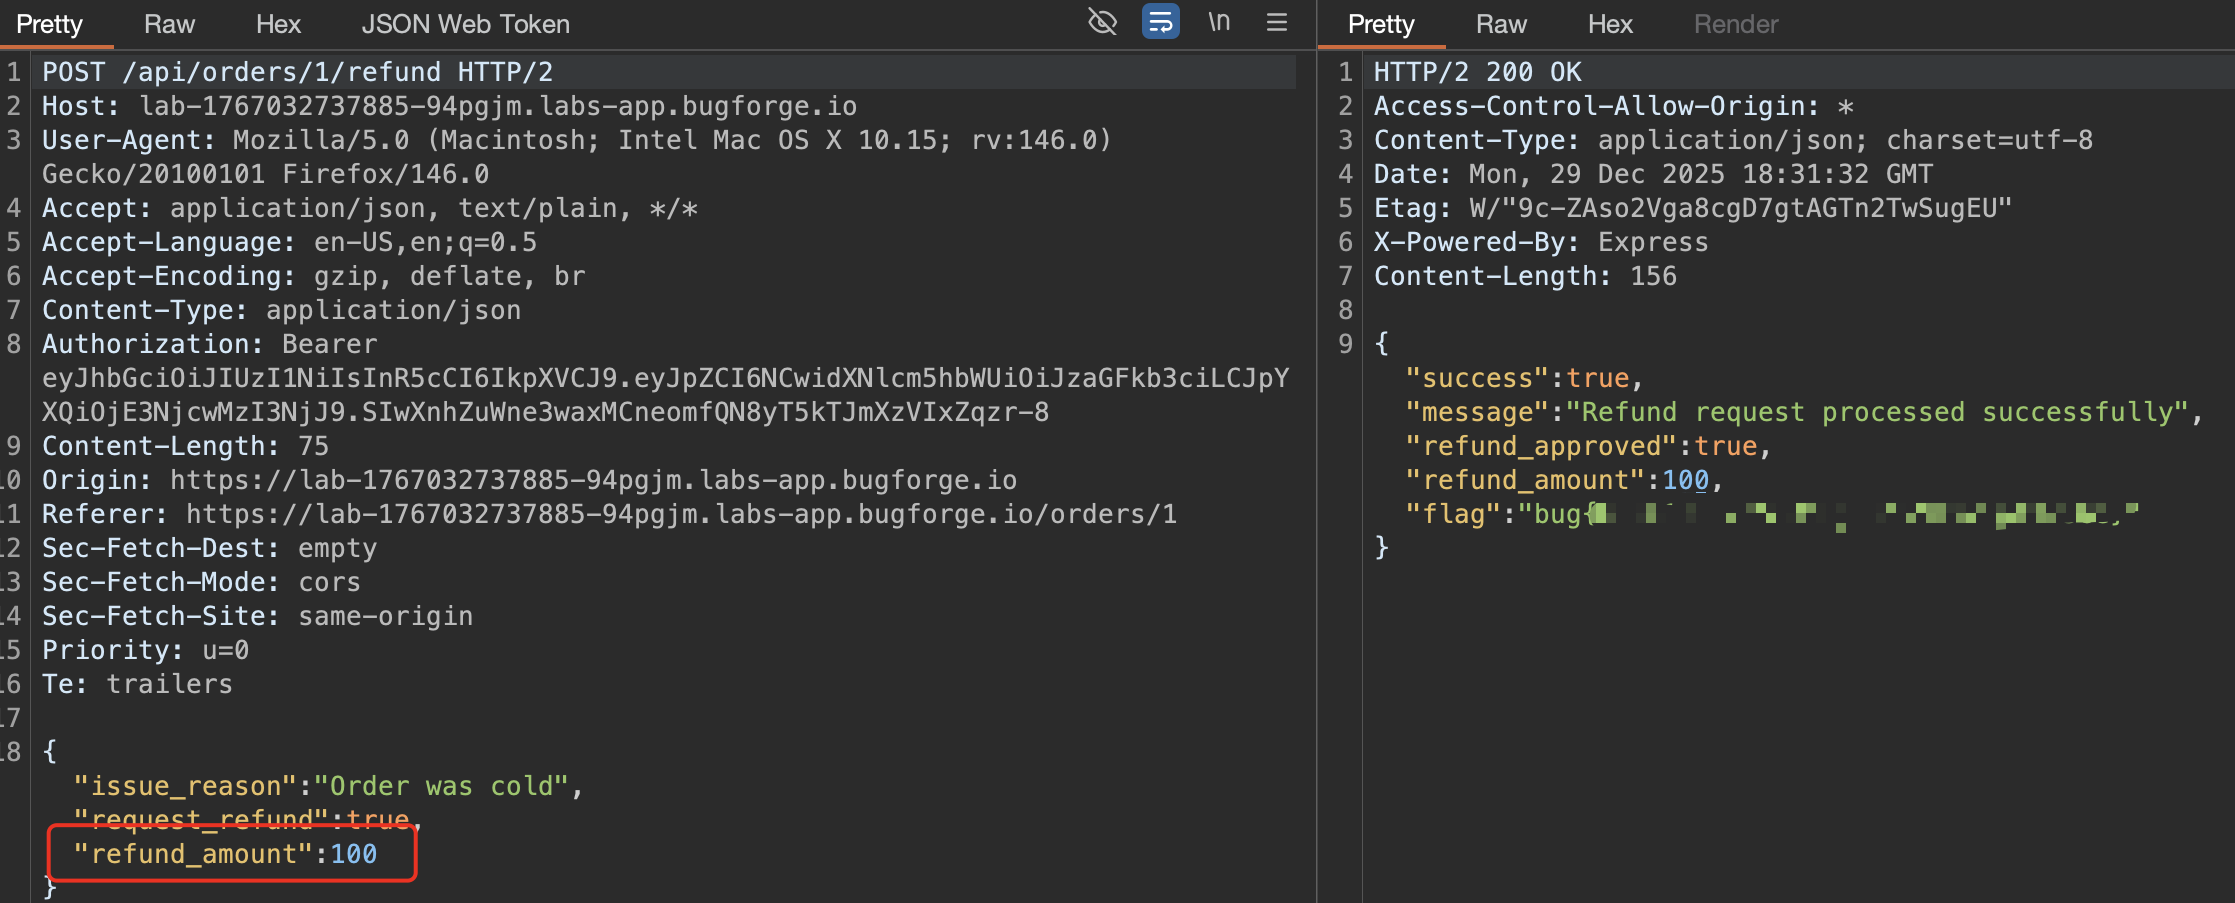
Task: Open the JSON Web Token tab
Action: click(465, 24)
